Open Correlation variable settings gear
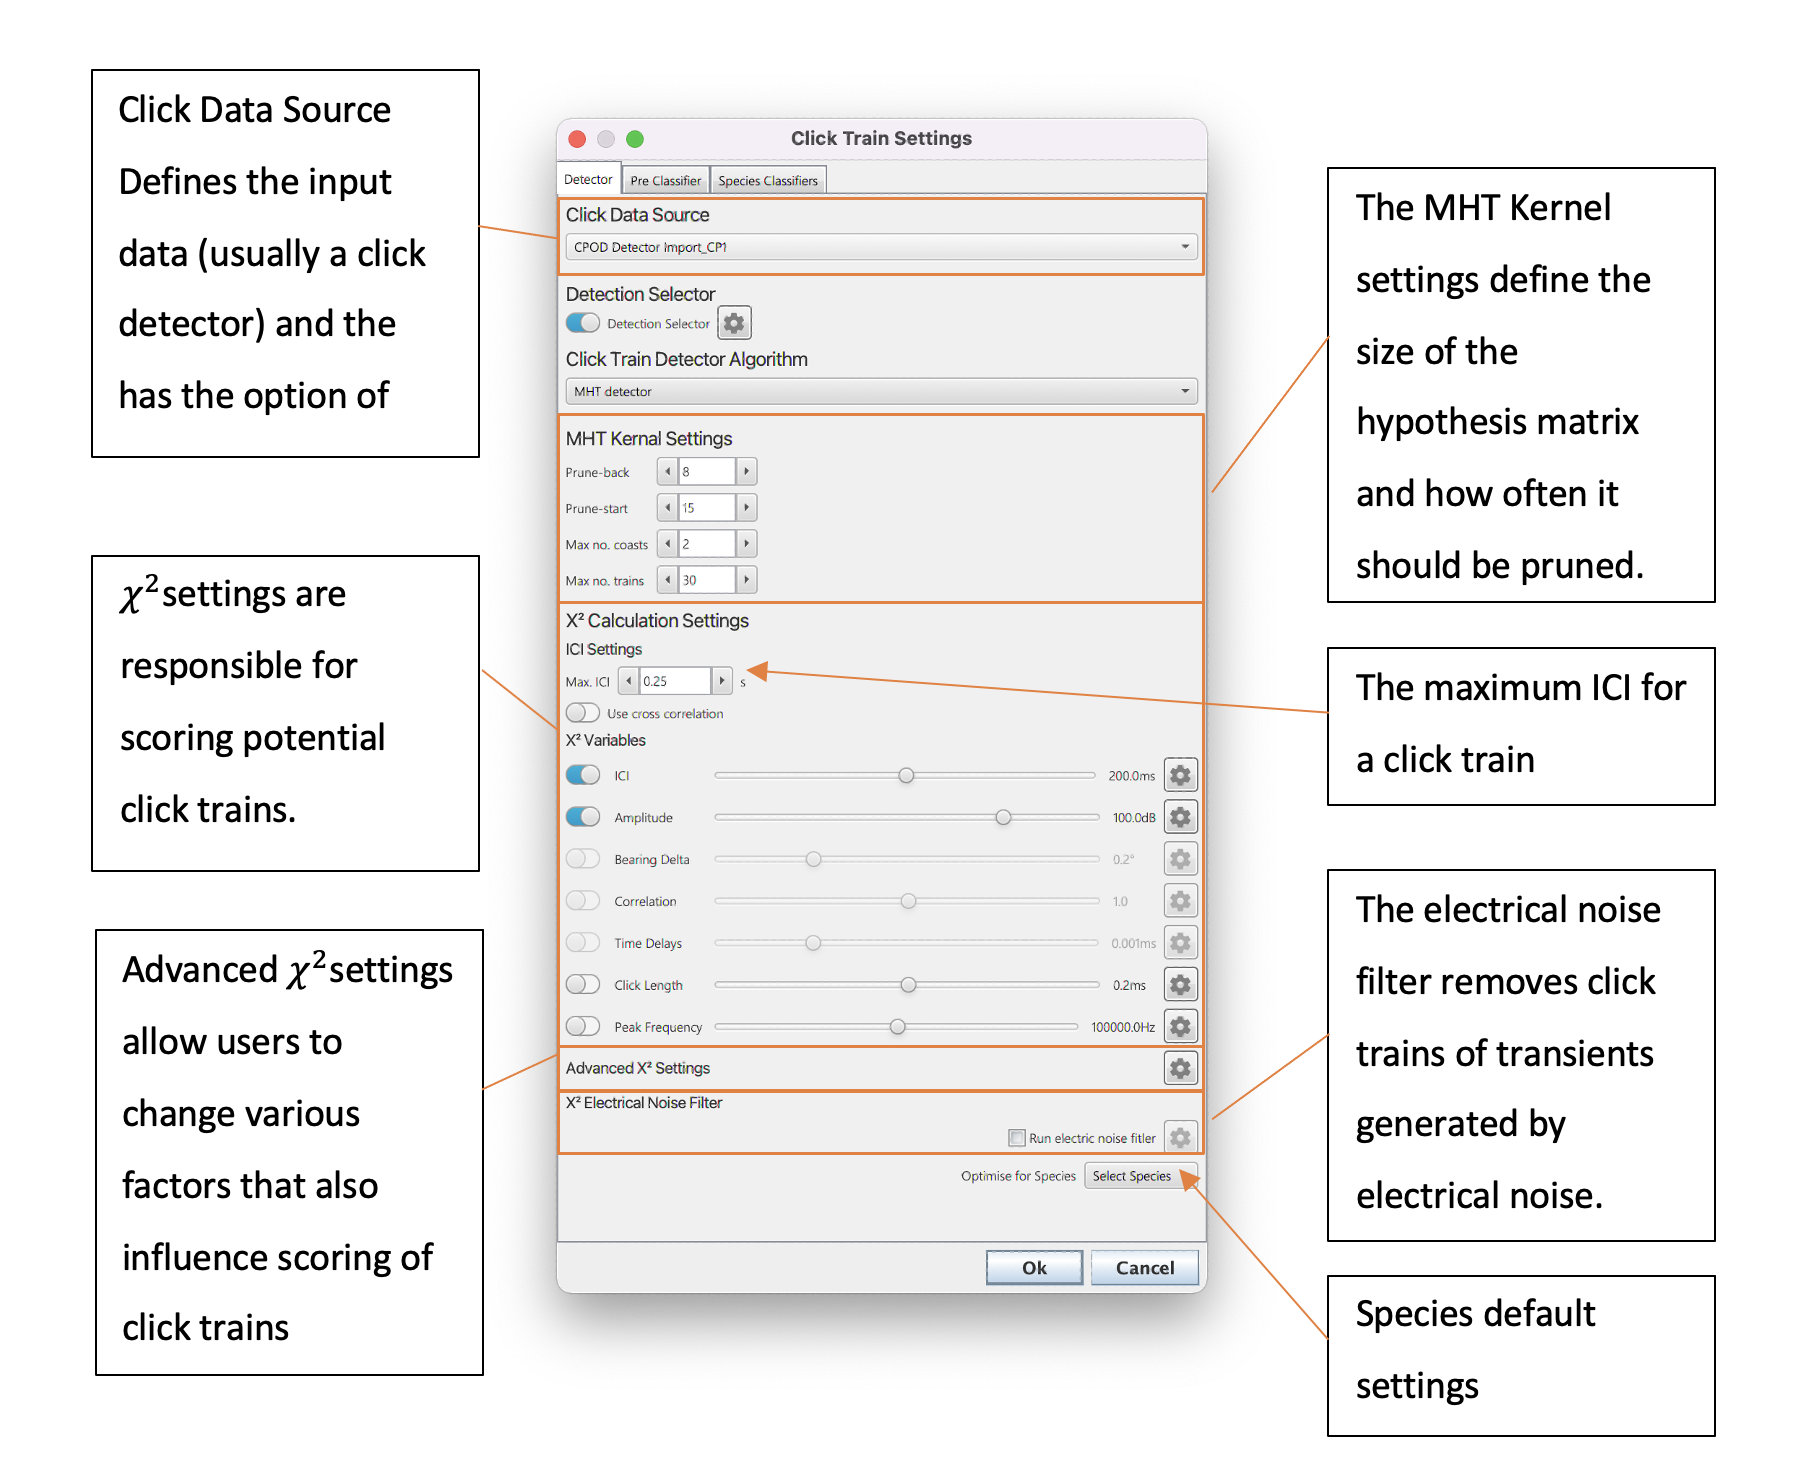This screenshot has width=1806, height=1478. pos(1180,901)
